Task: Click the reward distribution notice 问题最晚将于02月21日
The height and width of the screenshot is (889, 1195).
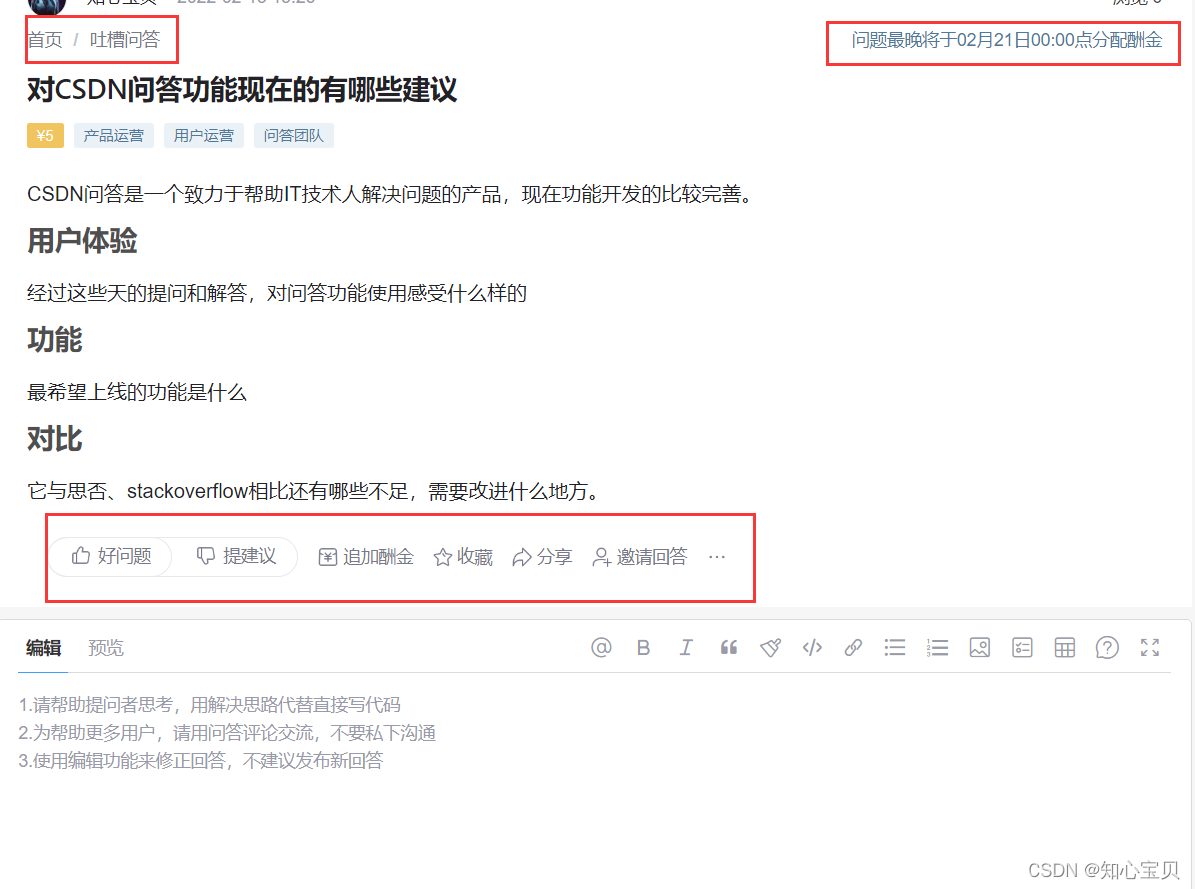Action: [1006, 40]
